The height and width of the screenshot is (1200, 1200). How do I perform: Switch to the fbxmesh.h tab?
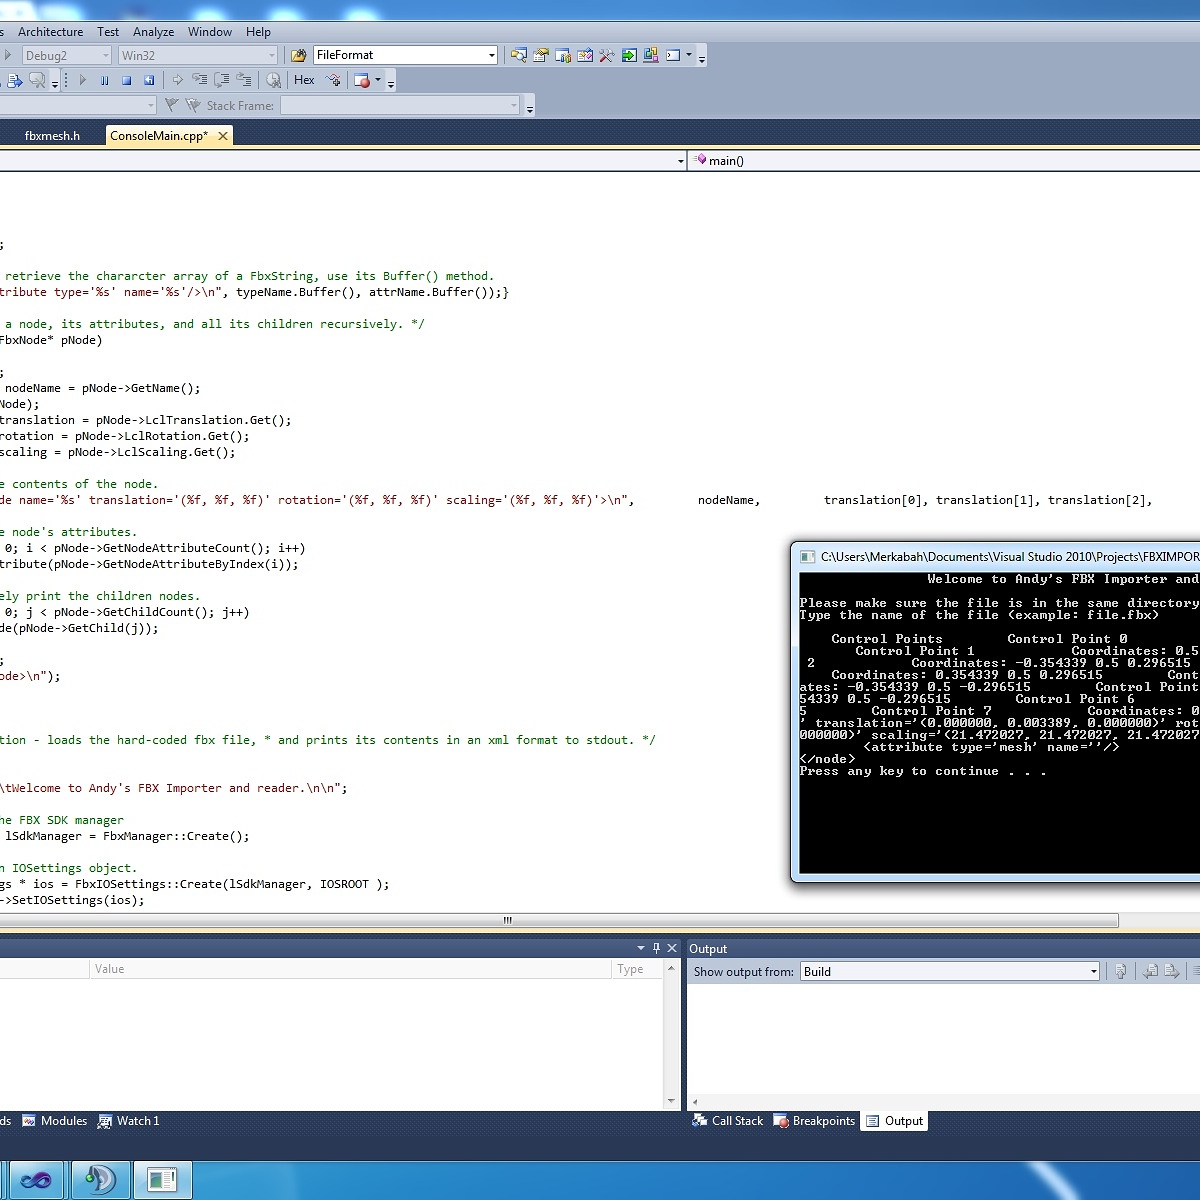pyautogui.click(x=52, y=136)
